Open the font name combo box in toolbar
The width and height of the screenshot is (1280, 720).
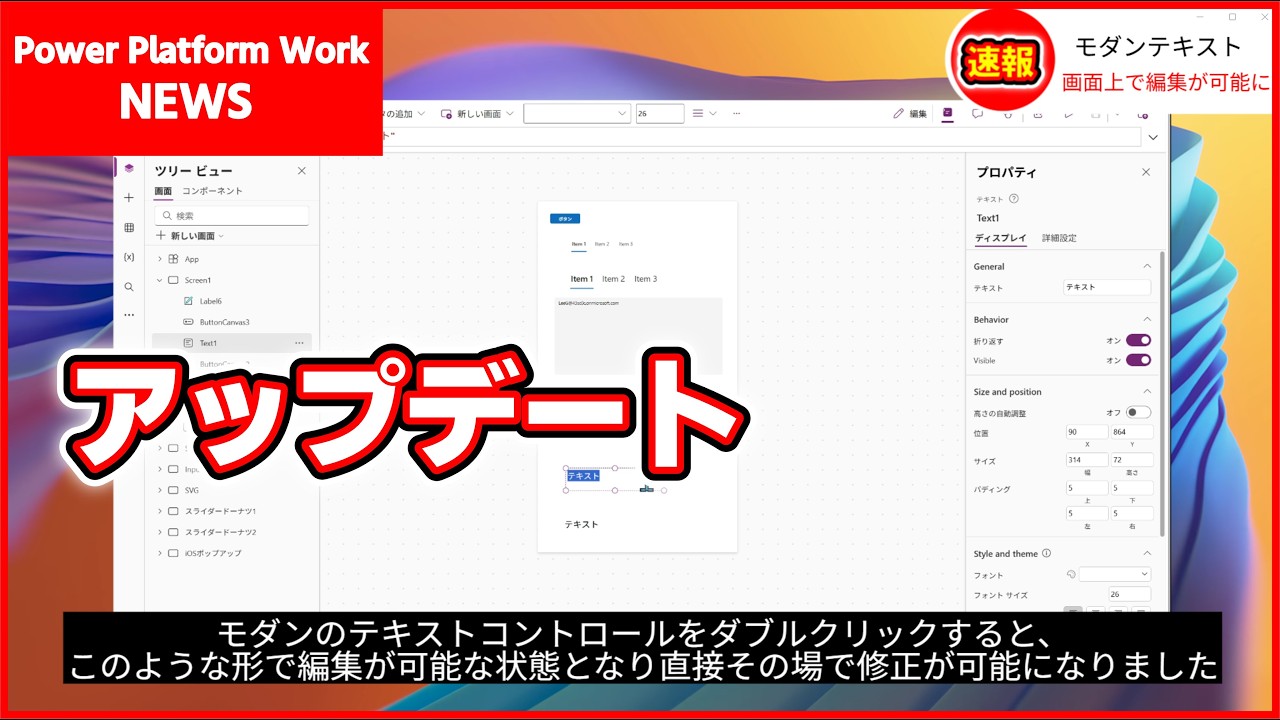(577, 114)
